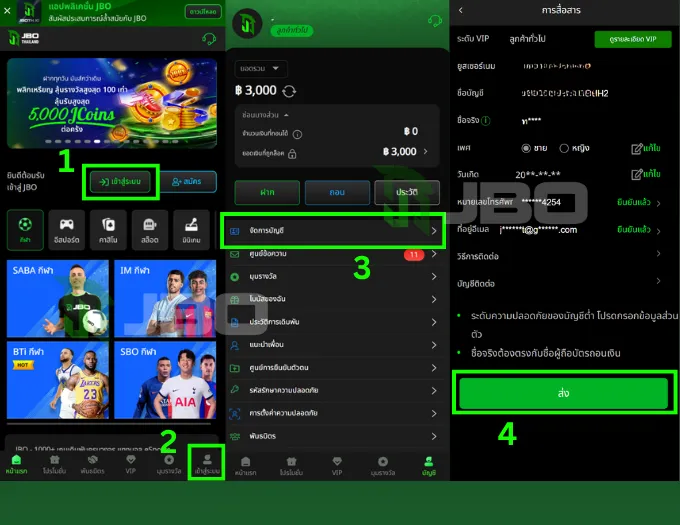The width and height of the screenshot is (680, 525).
Task: Tap แก้ไข edit for gender row
Action: point(646,149)
